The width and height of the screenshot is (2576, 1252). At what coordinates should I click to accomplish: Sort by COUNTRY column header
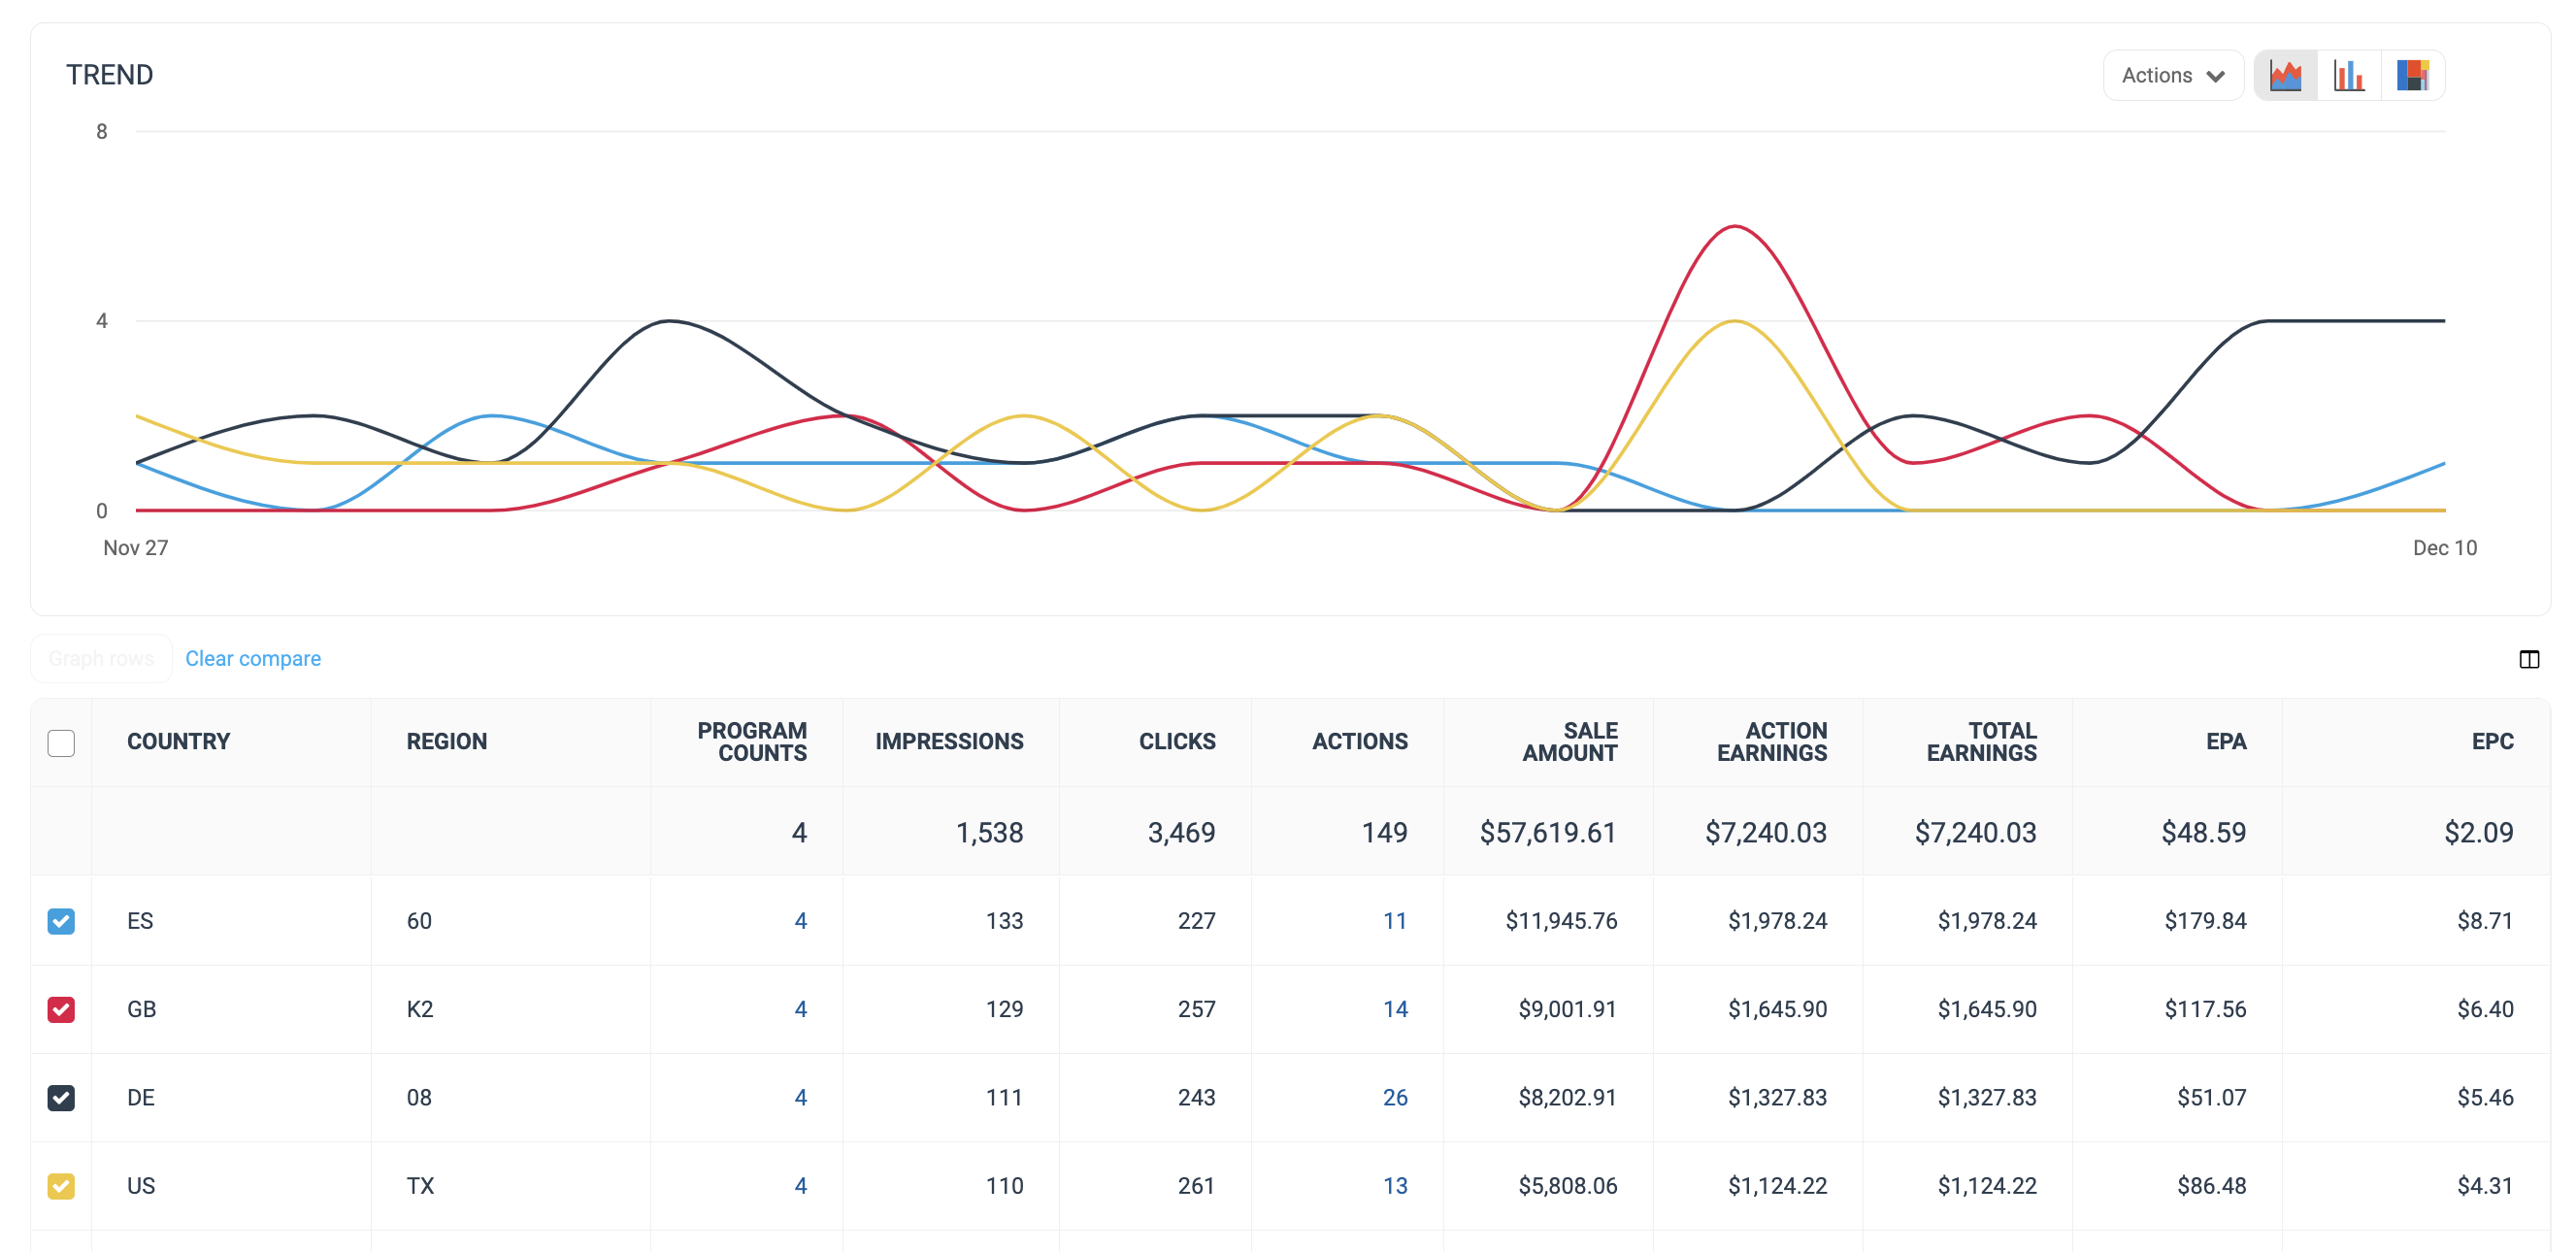pos(178,742)
